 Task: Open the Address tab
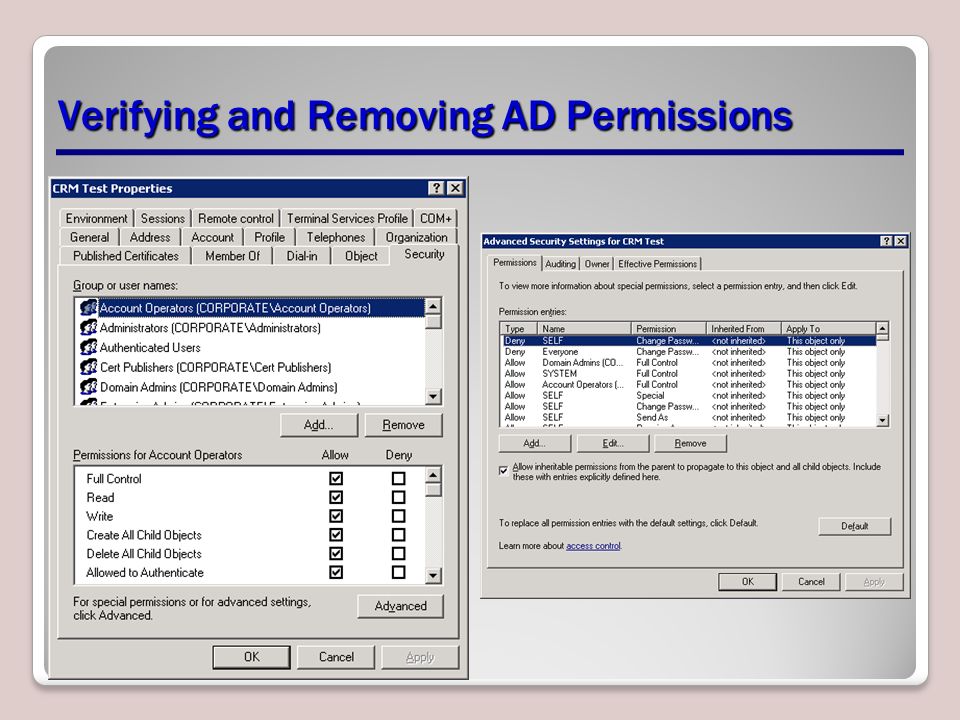click(150, 238)
